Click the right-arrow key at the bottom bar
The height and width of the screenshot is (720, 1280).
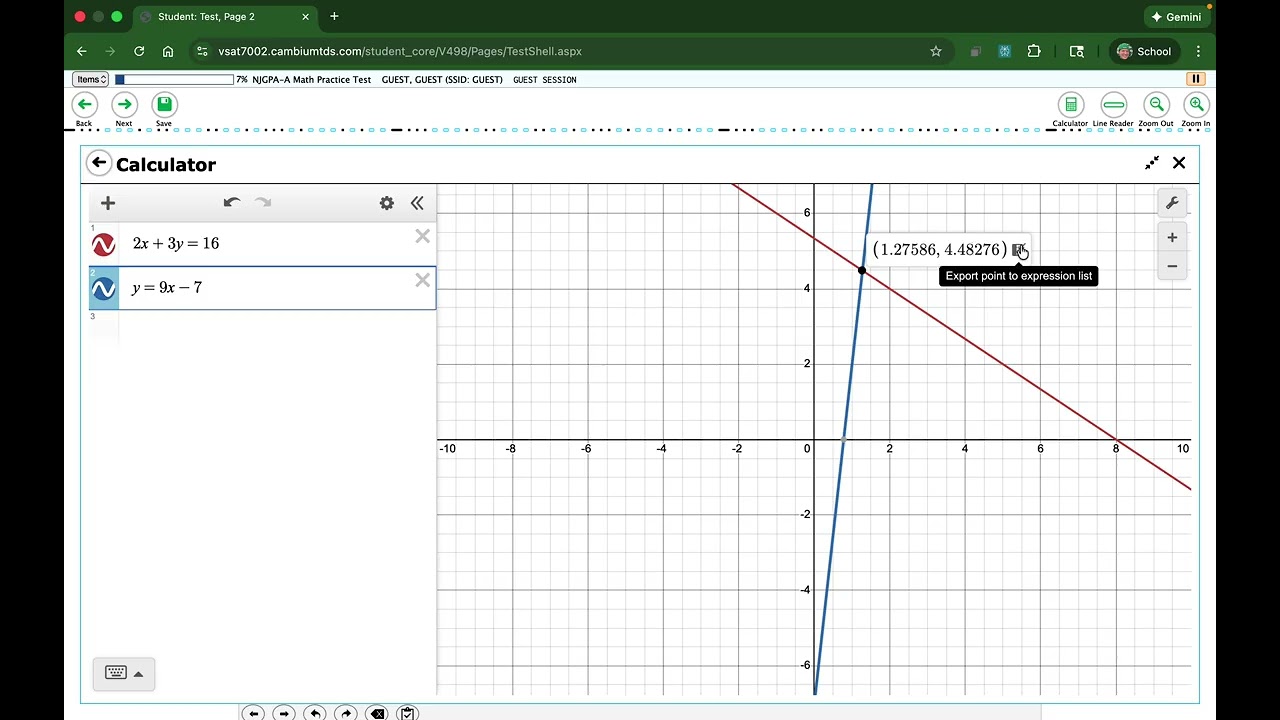click(285, 713)
